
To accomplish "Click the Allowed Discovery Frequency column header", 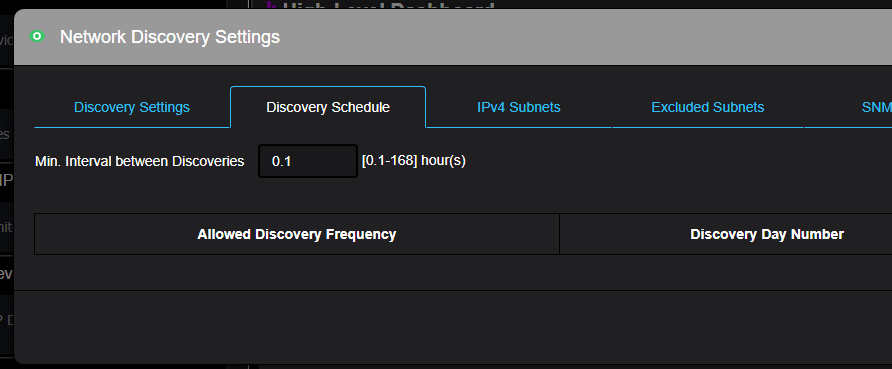I will pos(296,234).
